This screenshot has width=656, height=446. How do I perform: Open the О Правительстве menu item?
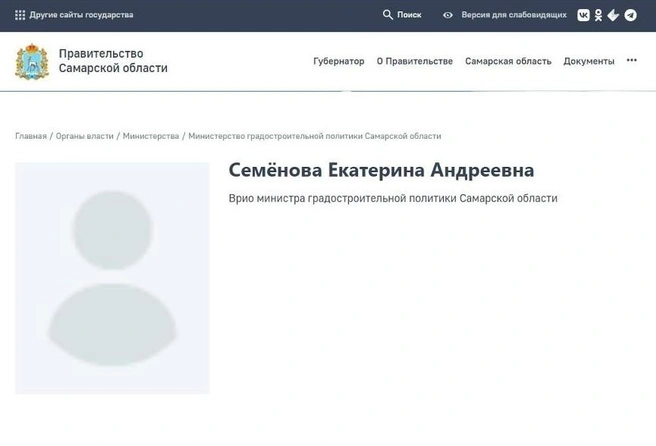tap(415, 61)
